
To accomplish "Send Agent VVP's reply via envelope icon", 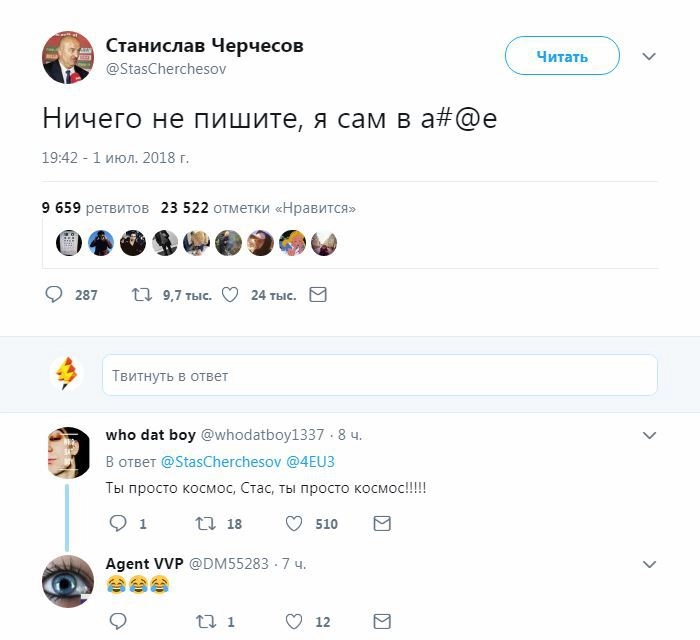I will [x=382, y=621].
